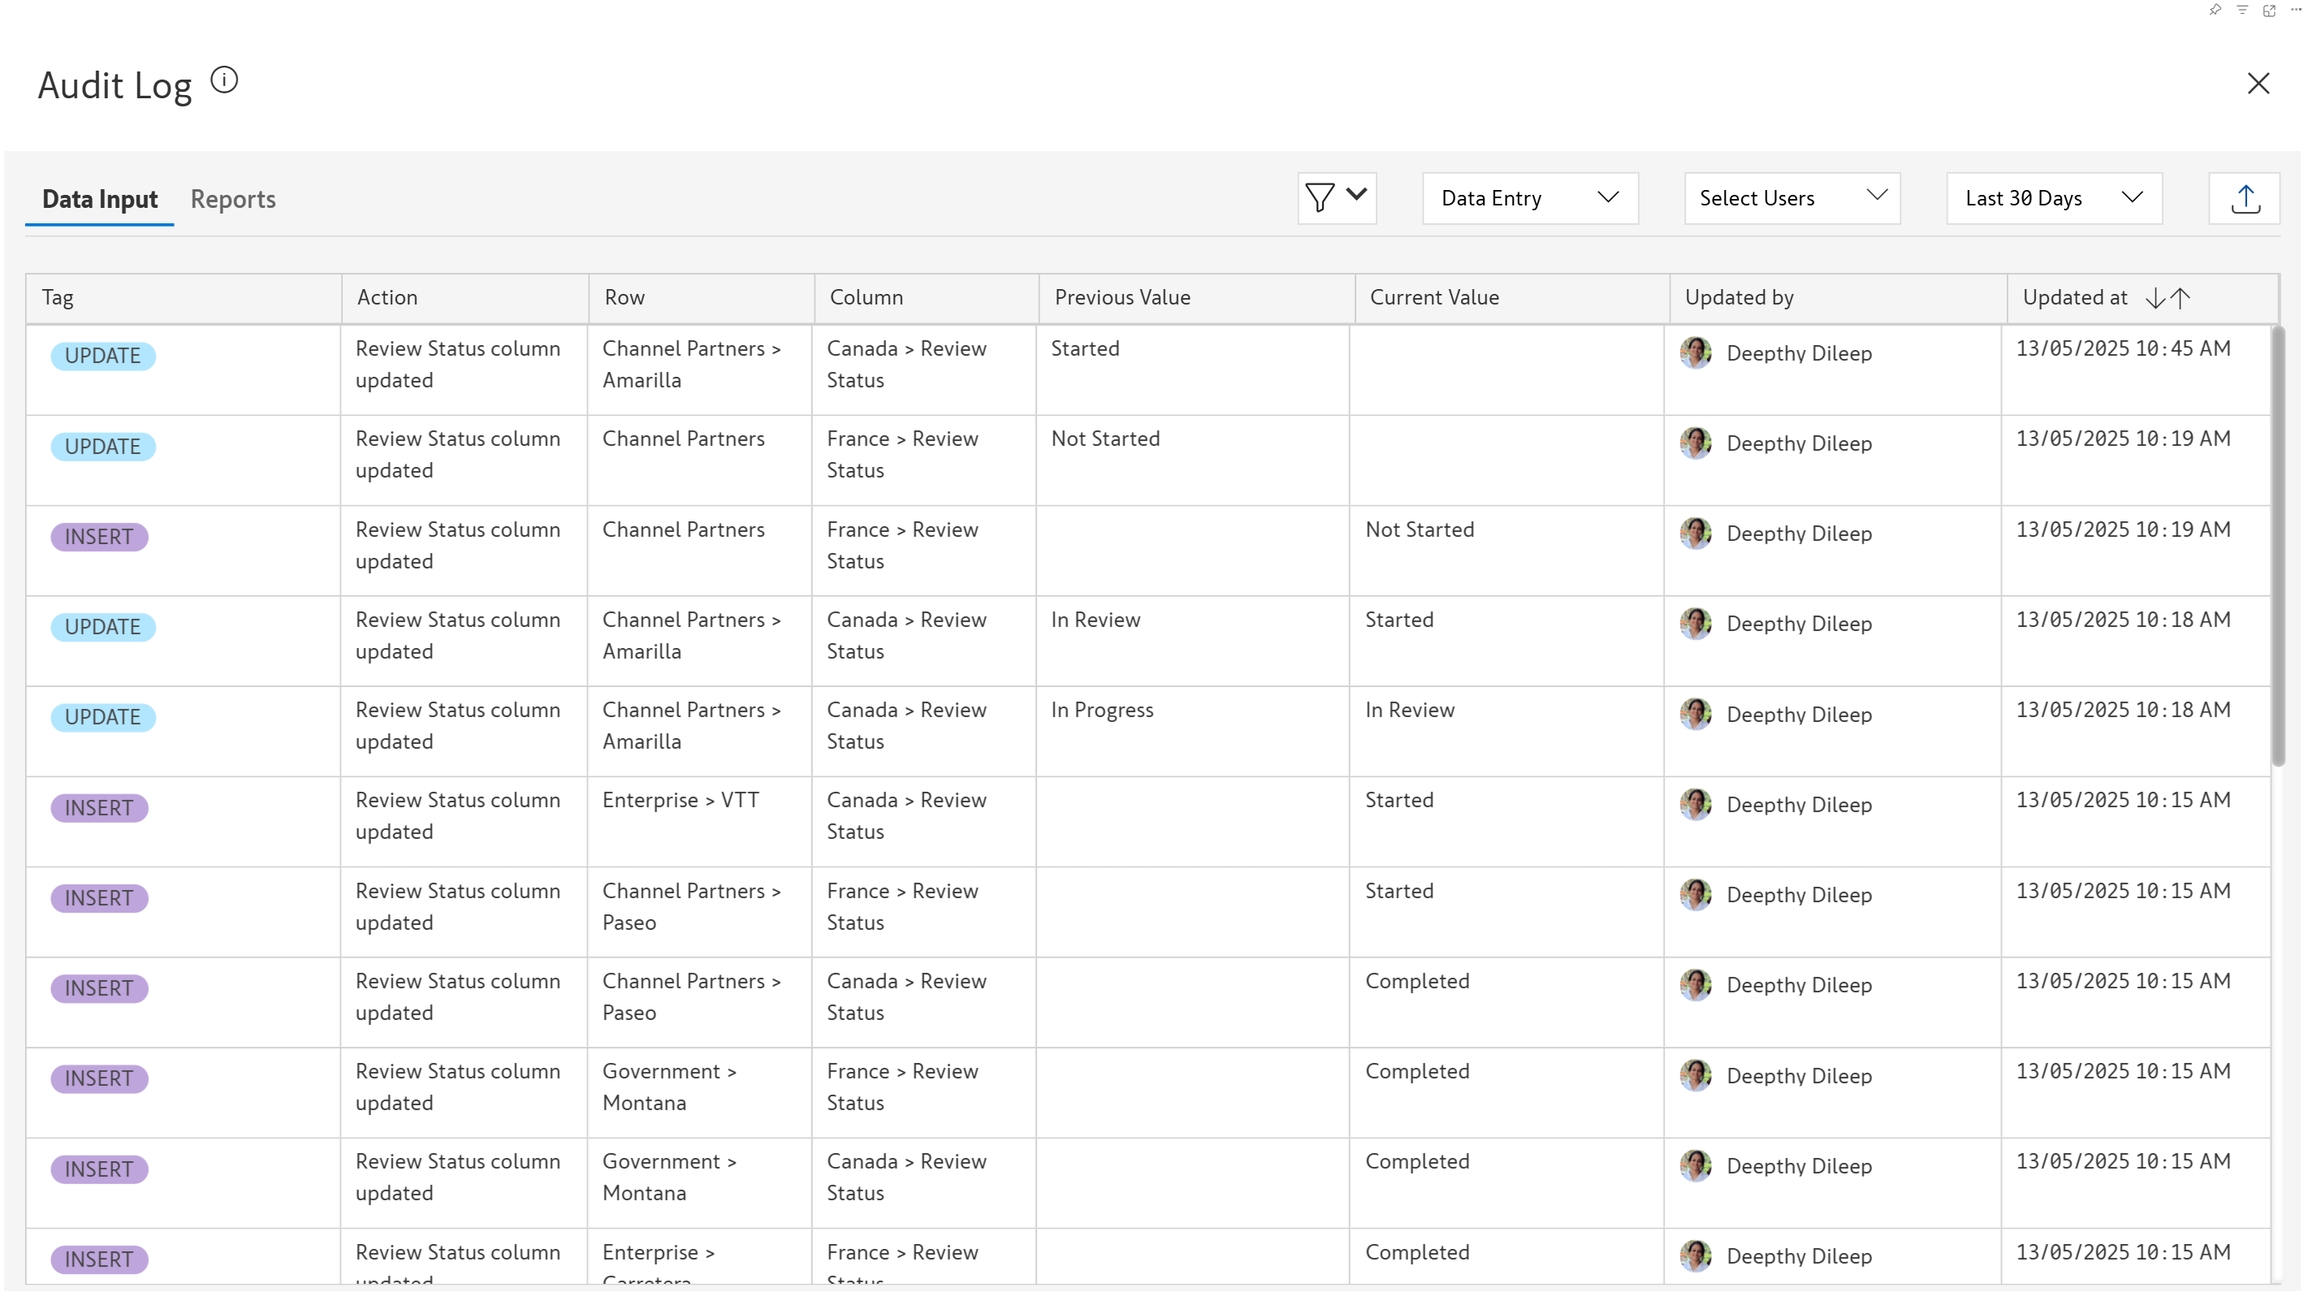Close the Audit Log panel
The image size is (2304, 1296).
pos(2258,83)
